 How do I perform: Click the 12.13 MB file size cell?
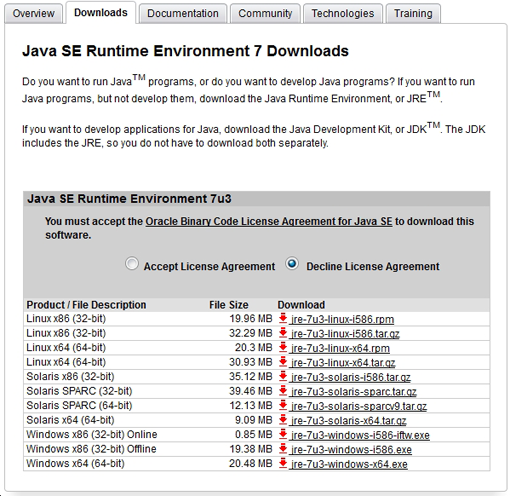click(x=251, y=405)
